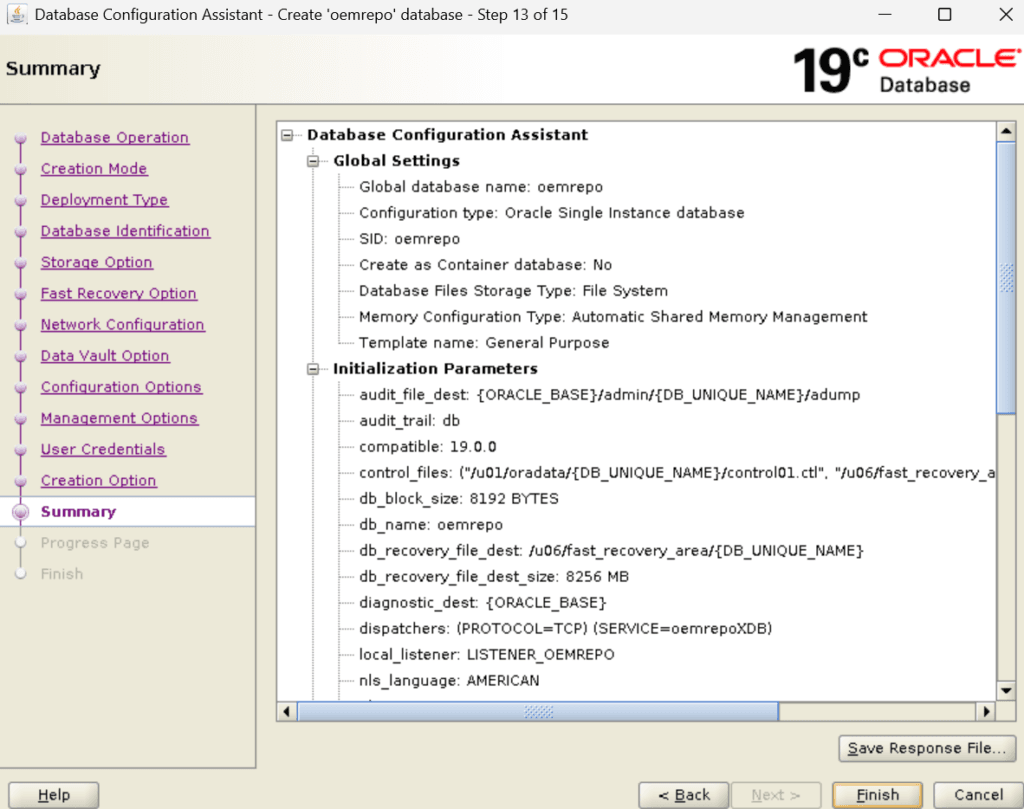
Task: Select 'compatible: 19.0.0' row
Action: [x=428, y=447]
